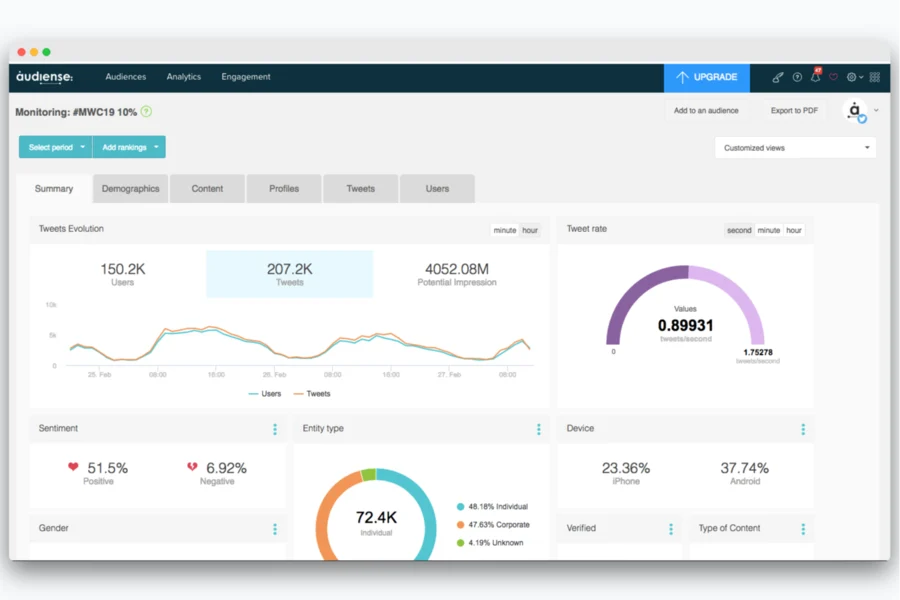Open the Customized views combo box
Viewport: 900px width, 600px height.
point(795,148)
